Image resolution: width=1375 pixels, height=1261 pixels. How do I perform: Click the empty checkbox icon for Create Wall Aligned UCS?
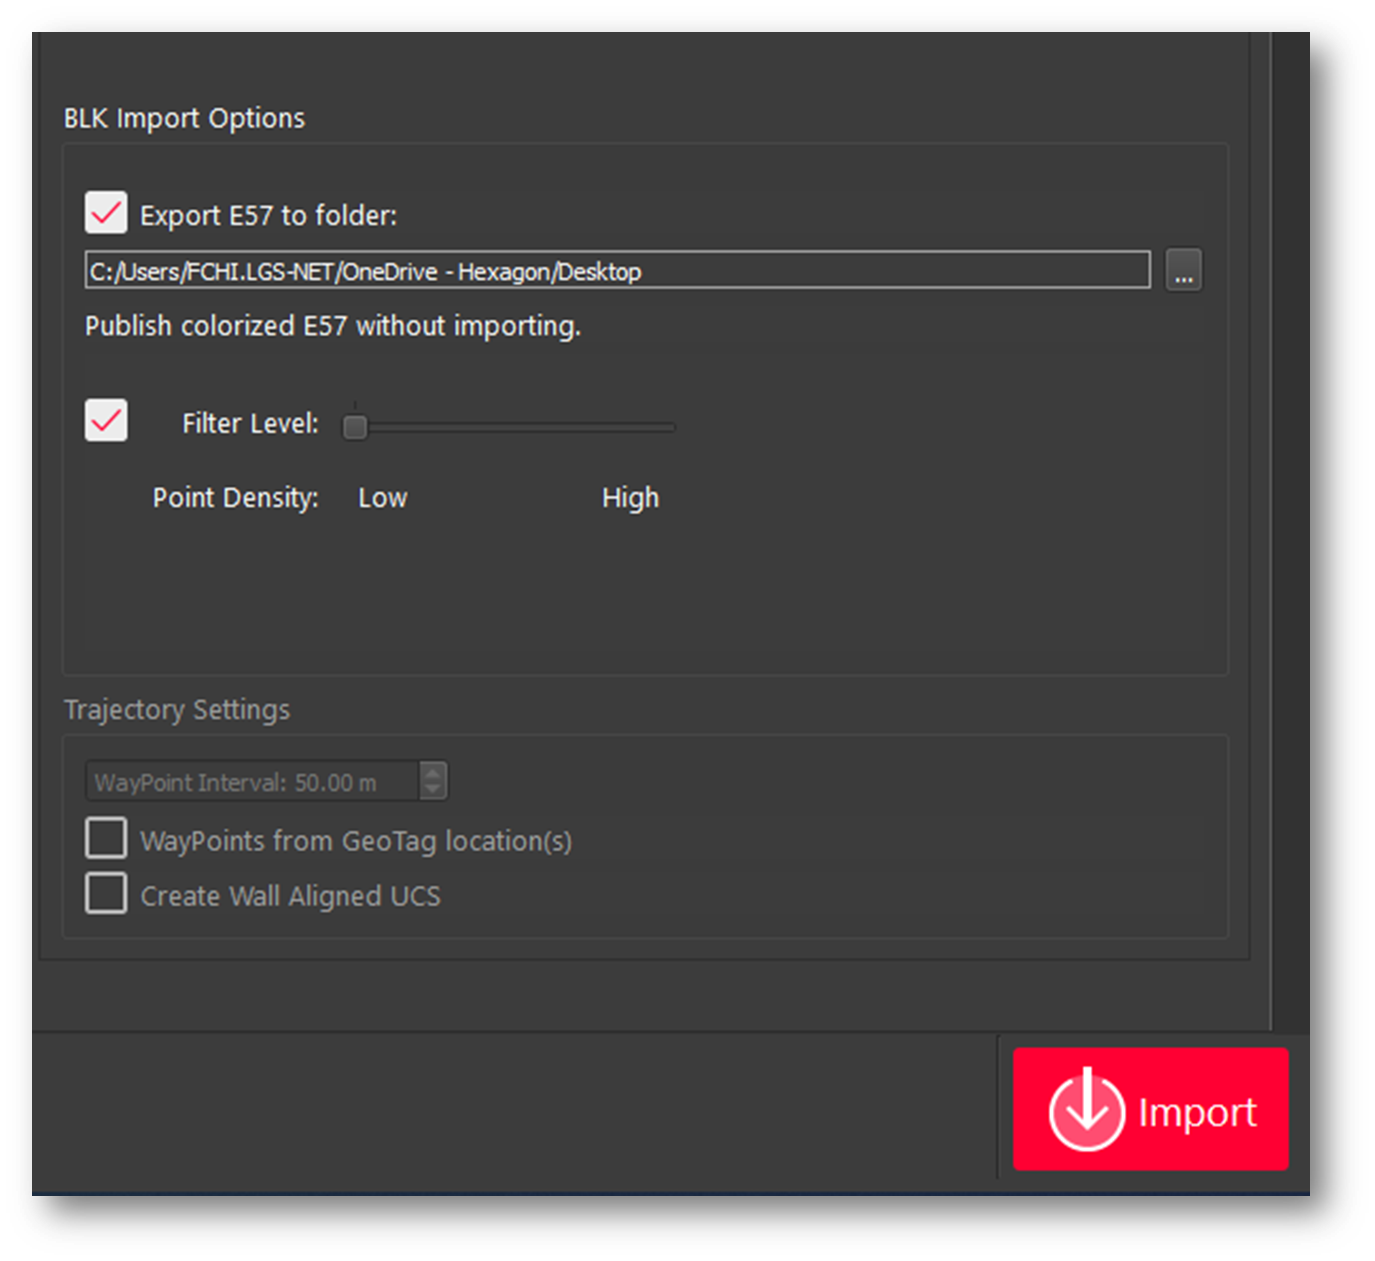[104, 893]
